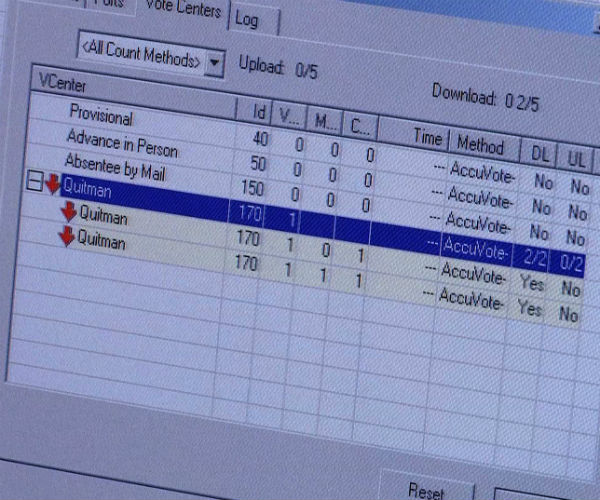Viewport: 600px width, 500px height.
Task: Select the Absentee by Mail row
Action: point(115,166)
